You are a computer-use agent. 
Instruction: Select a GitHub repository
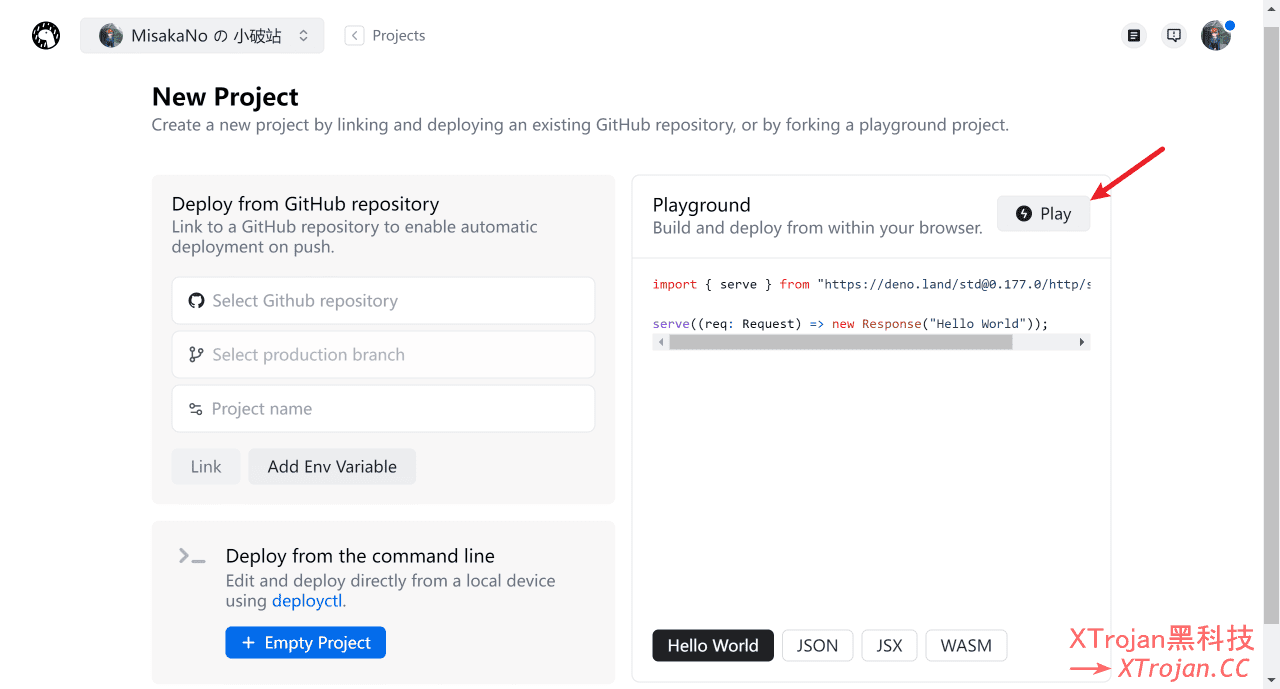point(383,301)
